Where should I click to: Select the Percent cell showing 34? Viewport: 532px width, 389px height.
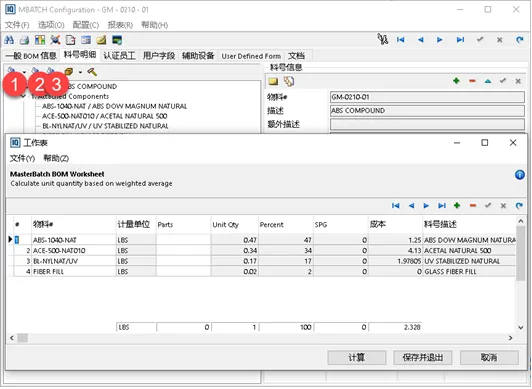285,251
